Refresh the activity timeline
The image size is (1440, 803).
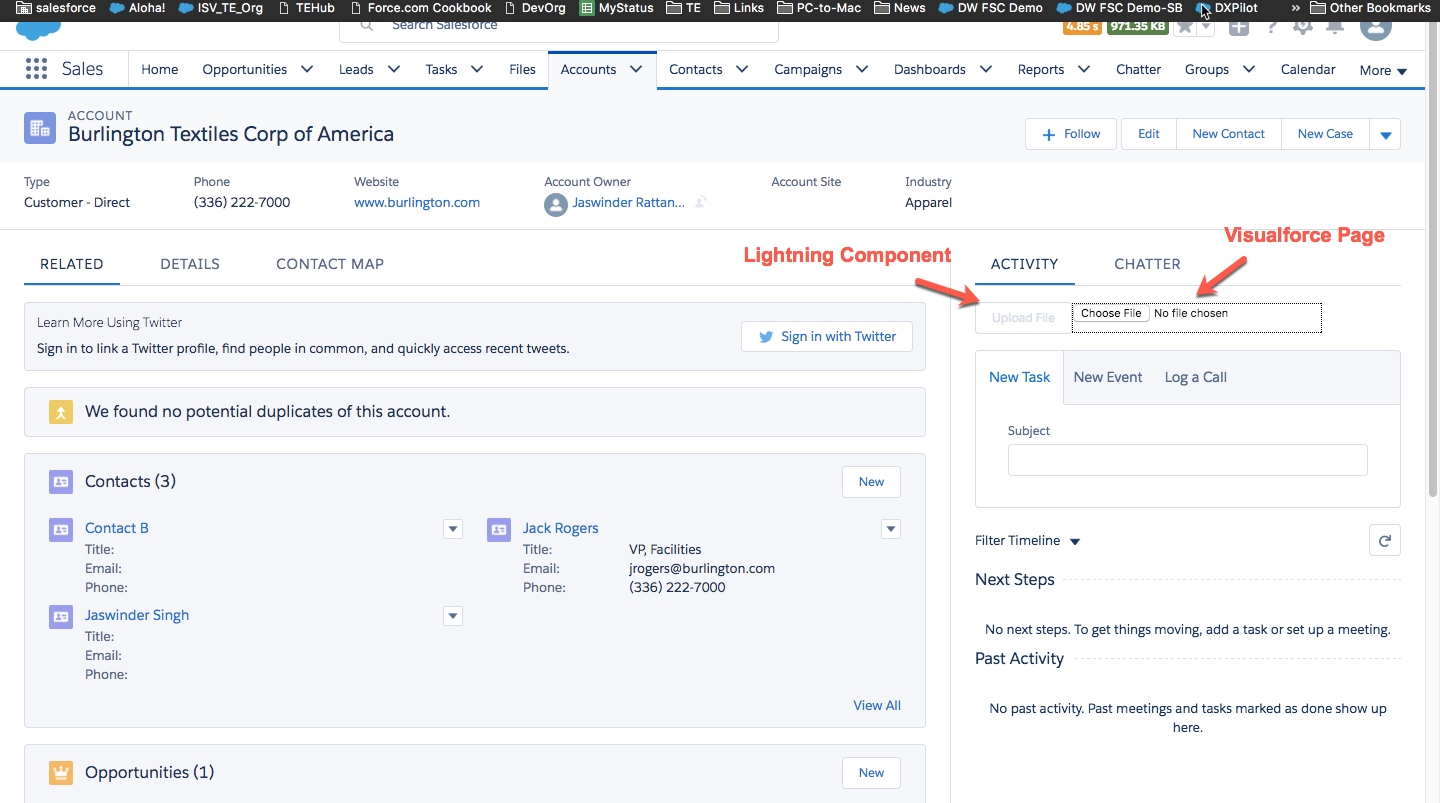click(x=1385, y=540)
